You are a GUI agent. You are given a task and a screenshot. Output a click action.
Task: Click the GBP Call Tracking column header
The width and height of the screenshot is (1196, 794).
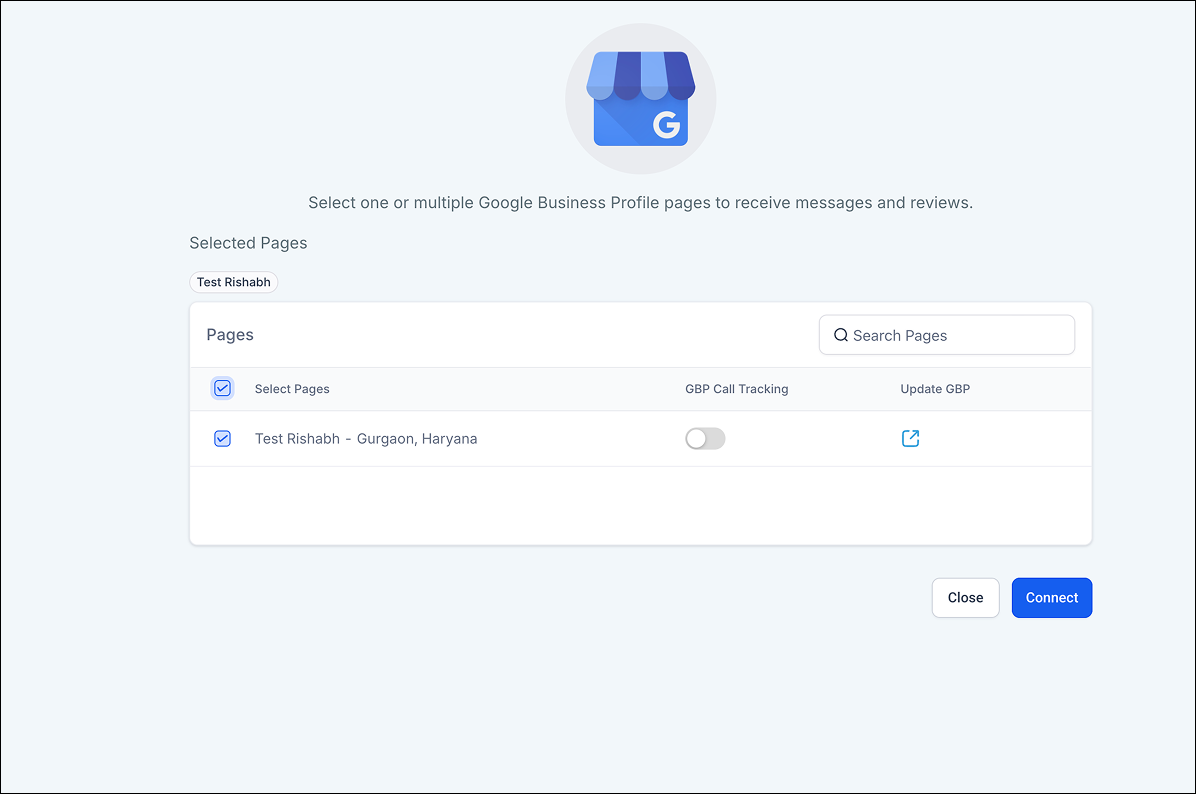736,389
